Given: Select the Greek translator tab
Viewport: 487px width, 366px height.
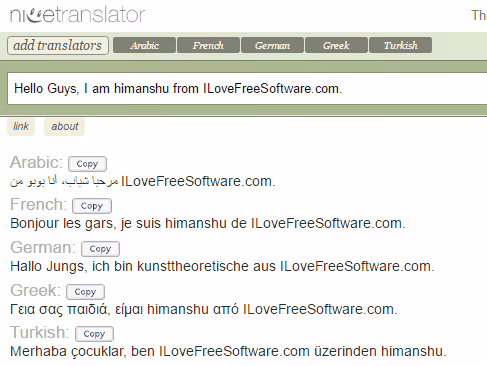Looking at the screenshot, I should [x=336, y=45].
